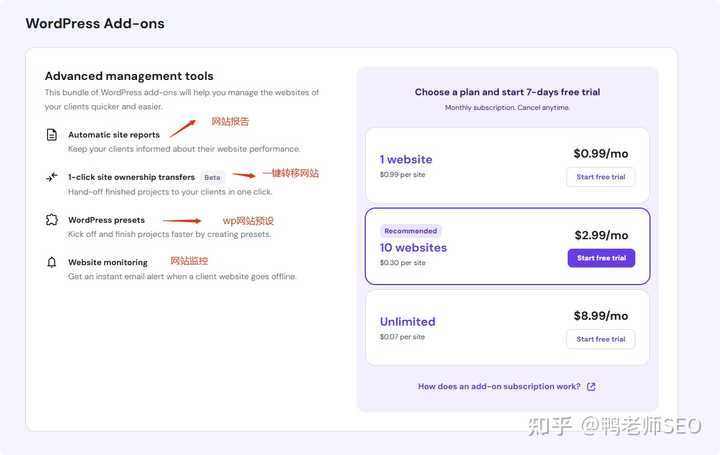Select the '10 websites' plan title
The image size is (720, 455).
(x=413, y=247)
